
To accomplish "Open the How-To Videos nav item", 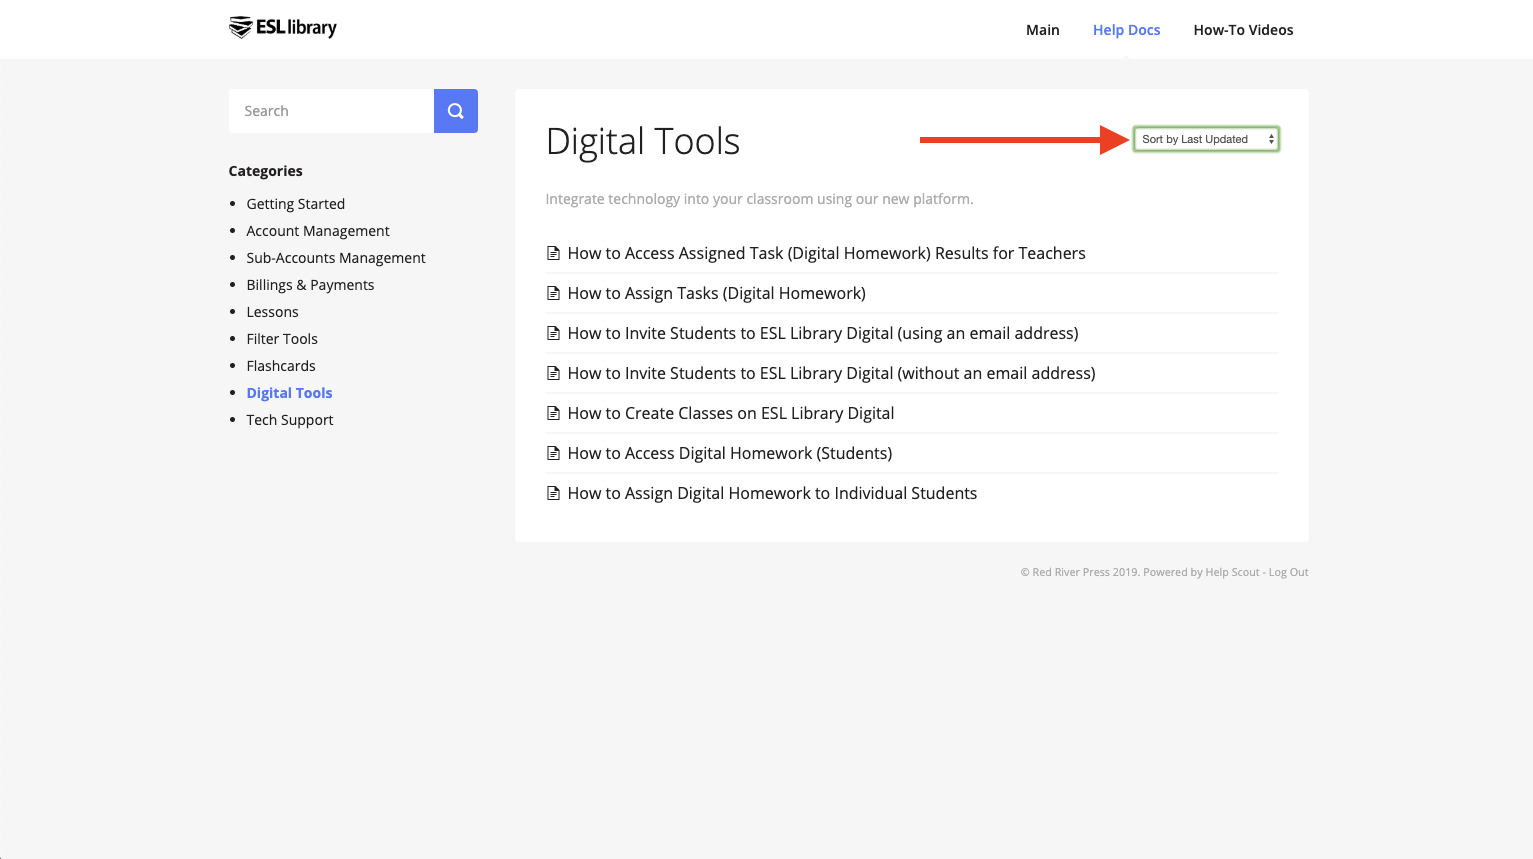I will tap(1243, 30).
